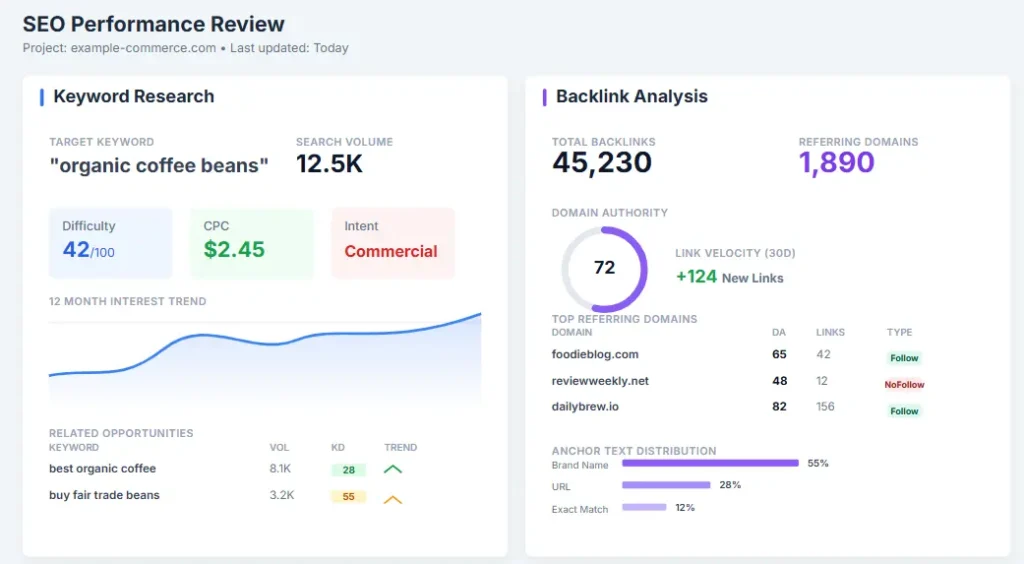The width and height of the screenshot is (1024, 564).
Task: Click the KD 55 yellow badge
Action: (348, 497)
